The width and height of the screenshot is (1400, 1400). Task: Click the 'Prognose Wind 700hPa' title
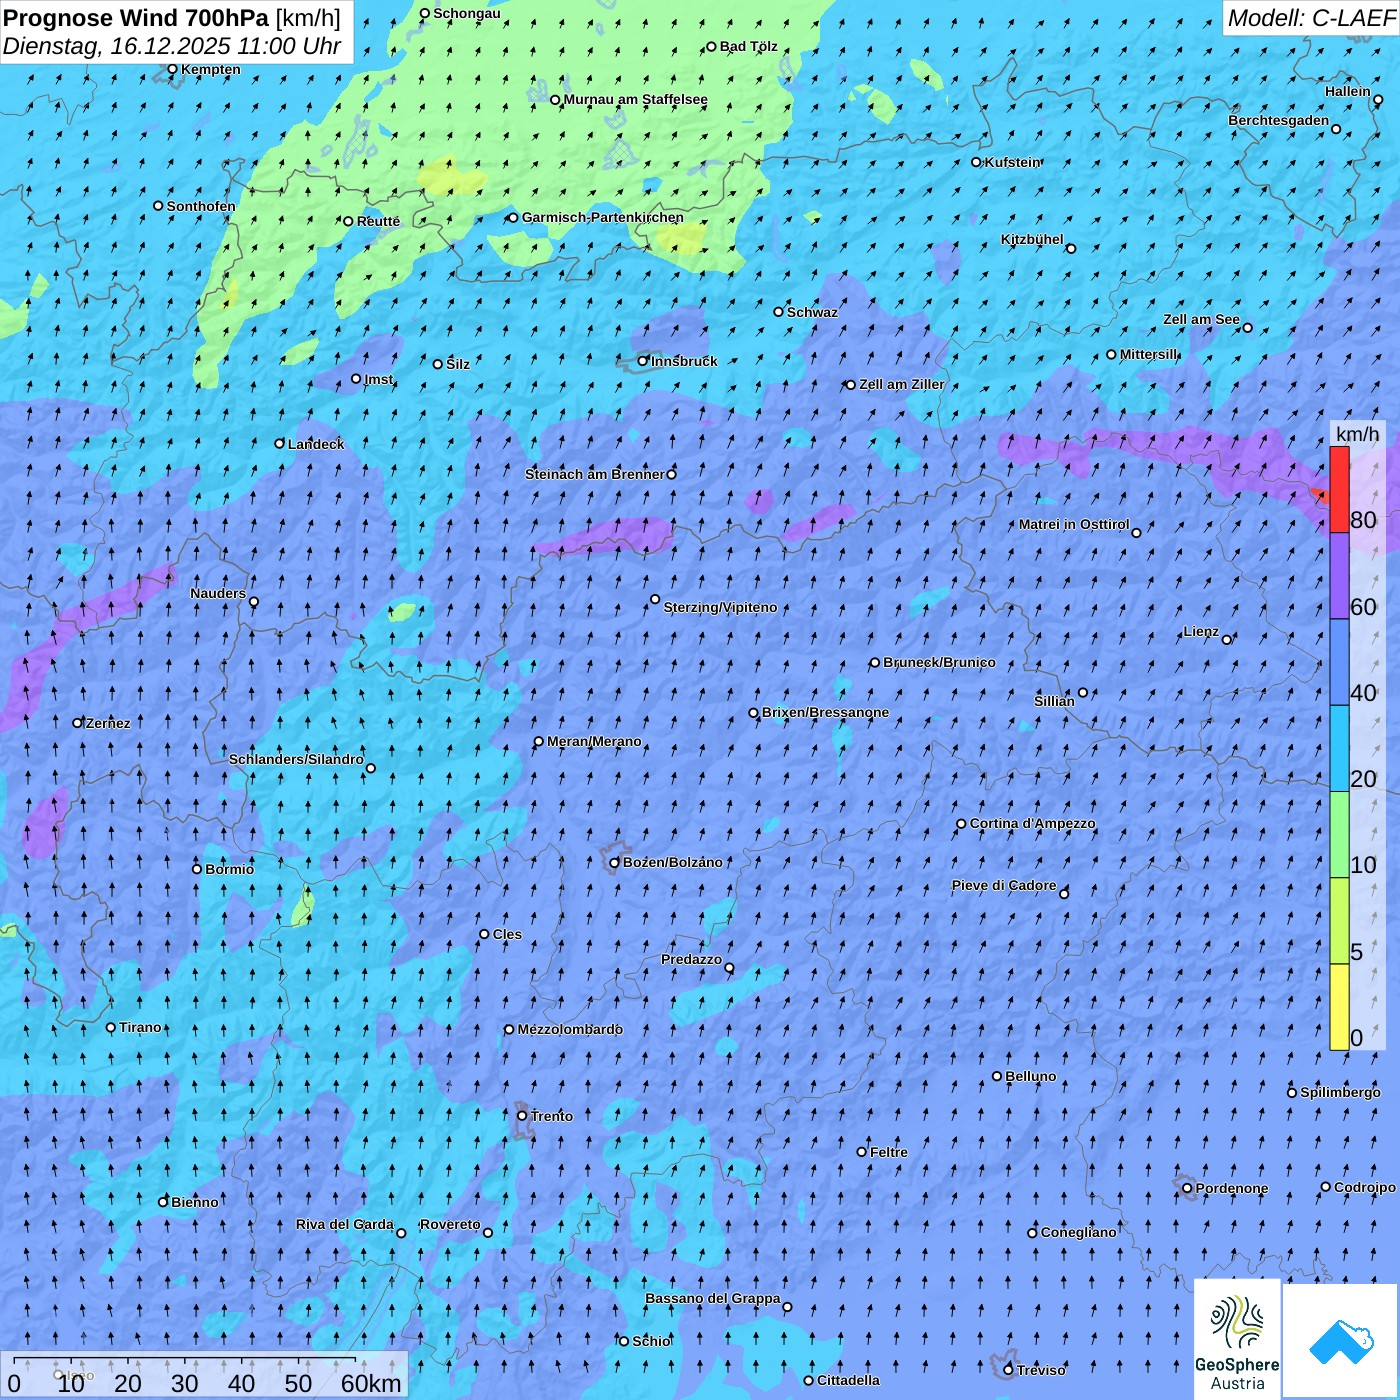pyautogui.click(x=137, y=18)
